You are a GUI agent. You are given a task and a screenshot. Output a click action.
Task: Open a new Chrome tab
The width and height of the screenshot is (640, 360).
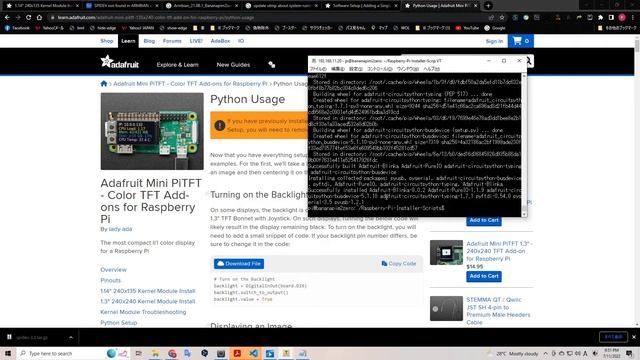click(488, 6)
